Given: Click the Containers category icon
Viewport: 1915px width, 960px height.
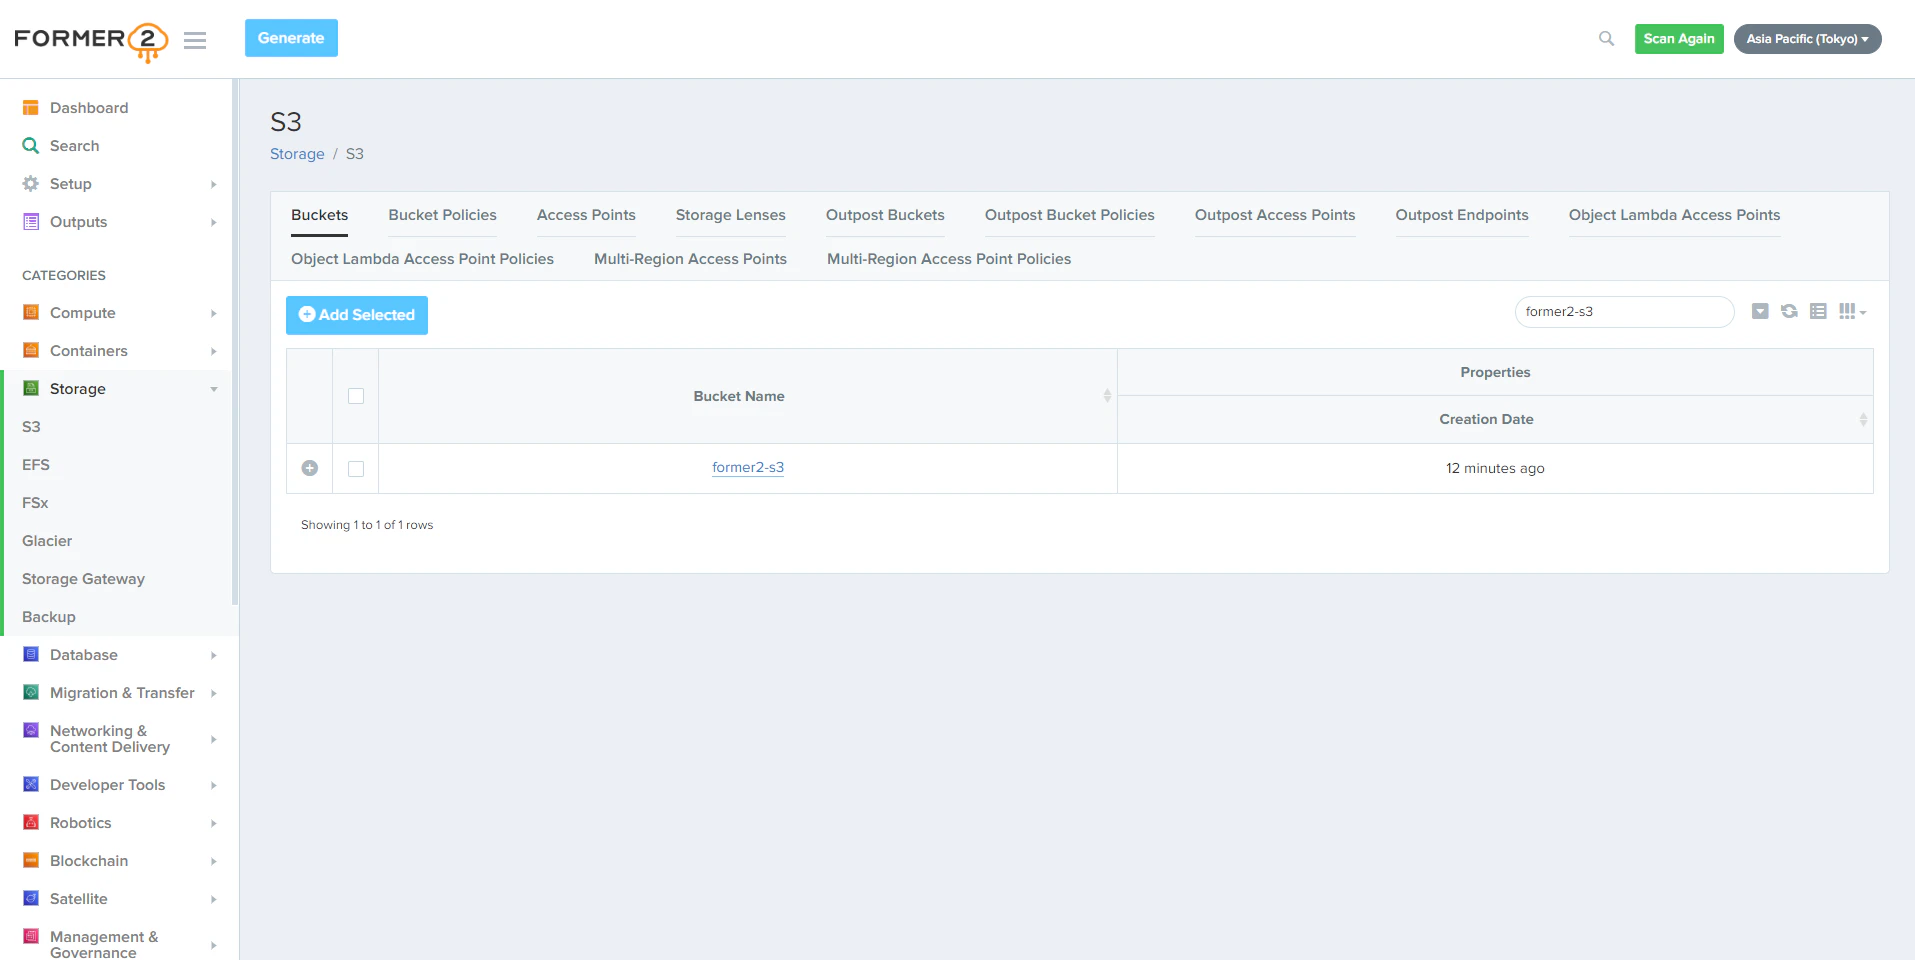Looking at the screenshot, I should (31, 351).
